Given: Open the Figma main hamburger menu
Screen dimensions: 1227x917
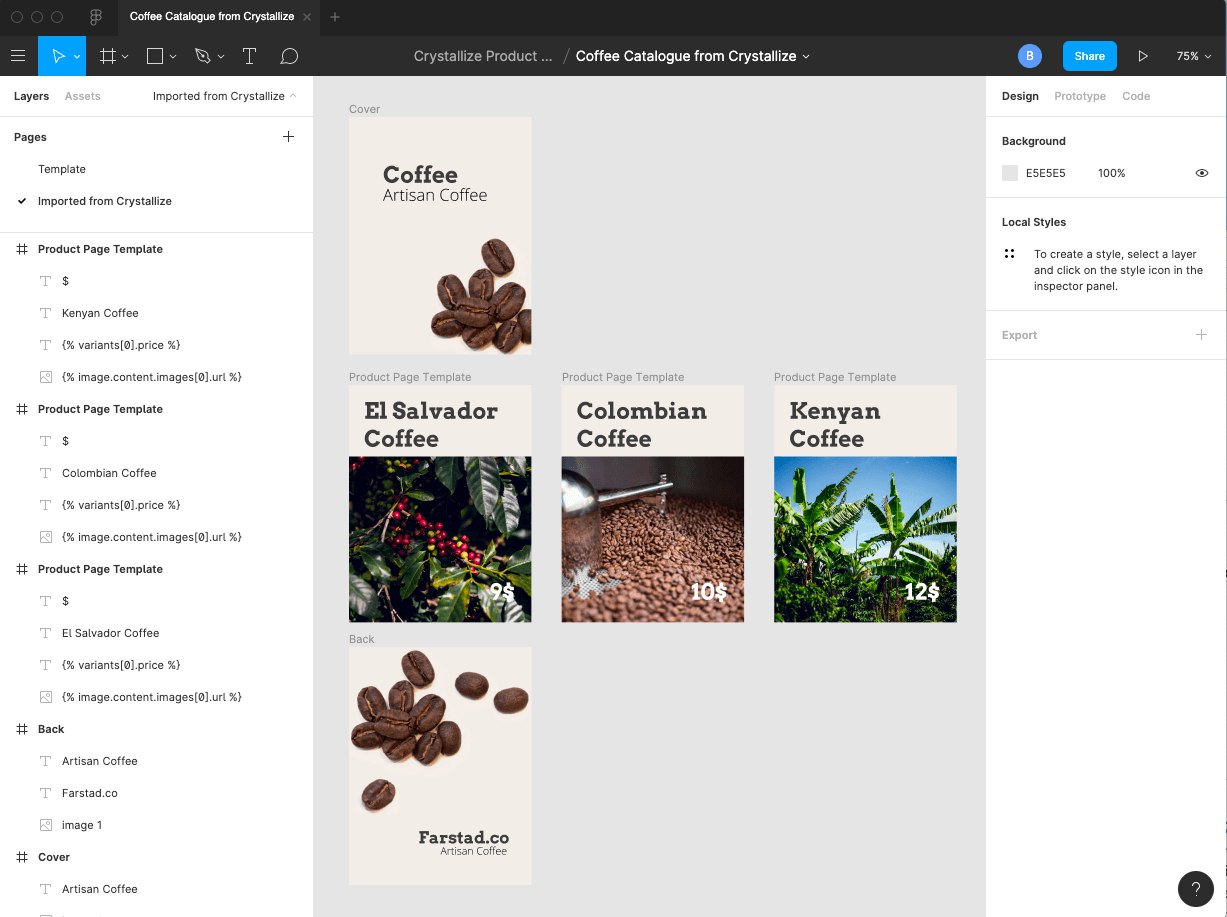Looking at the screenshot, I should pos(18,56).
